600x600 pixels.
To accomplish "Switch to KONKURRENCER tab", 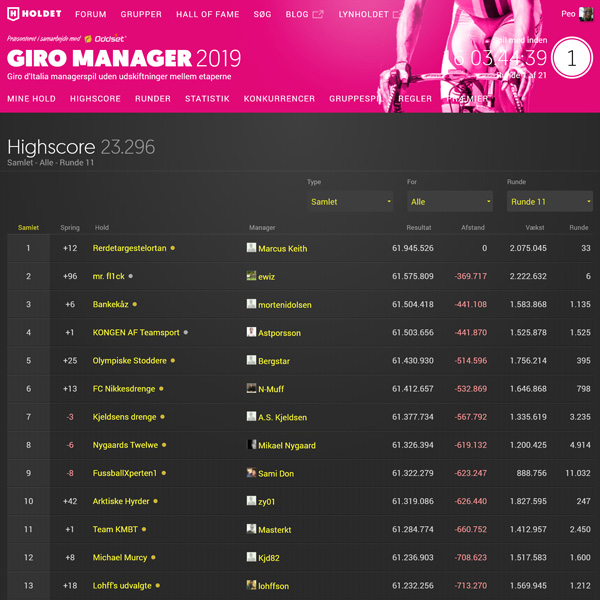I will pos(279,99).
